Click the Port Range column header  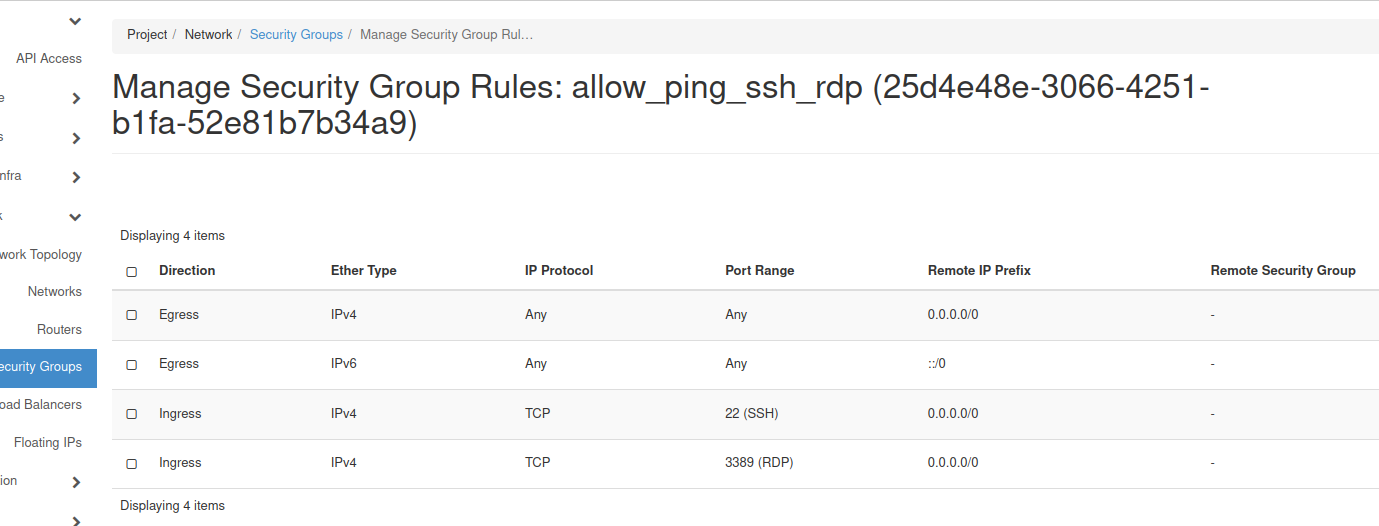760,271
